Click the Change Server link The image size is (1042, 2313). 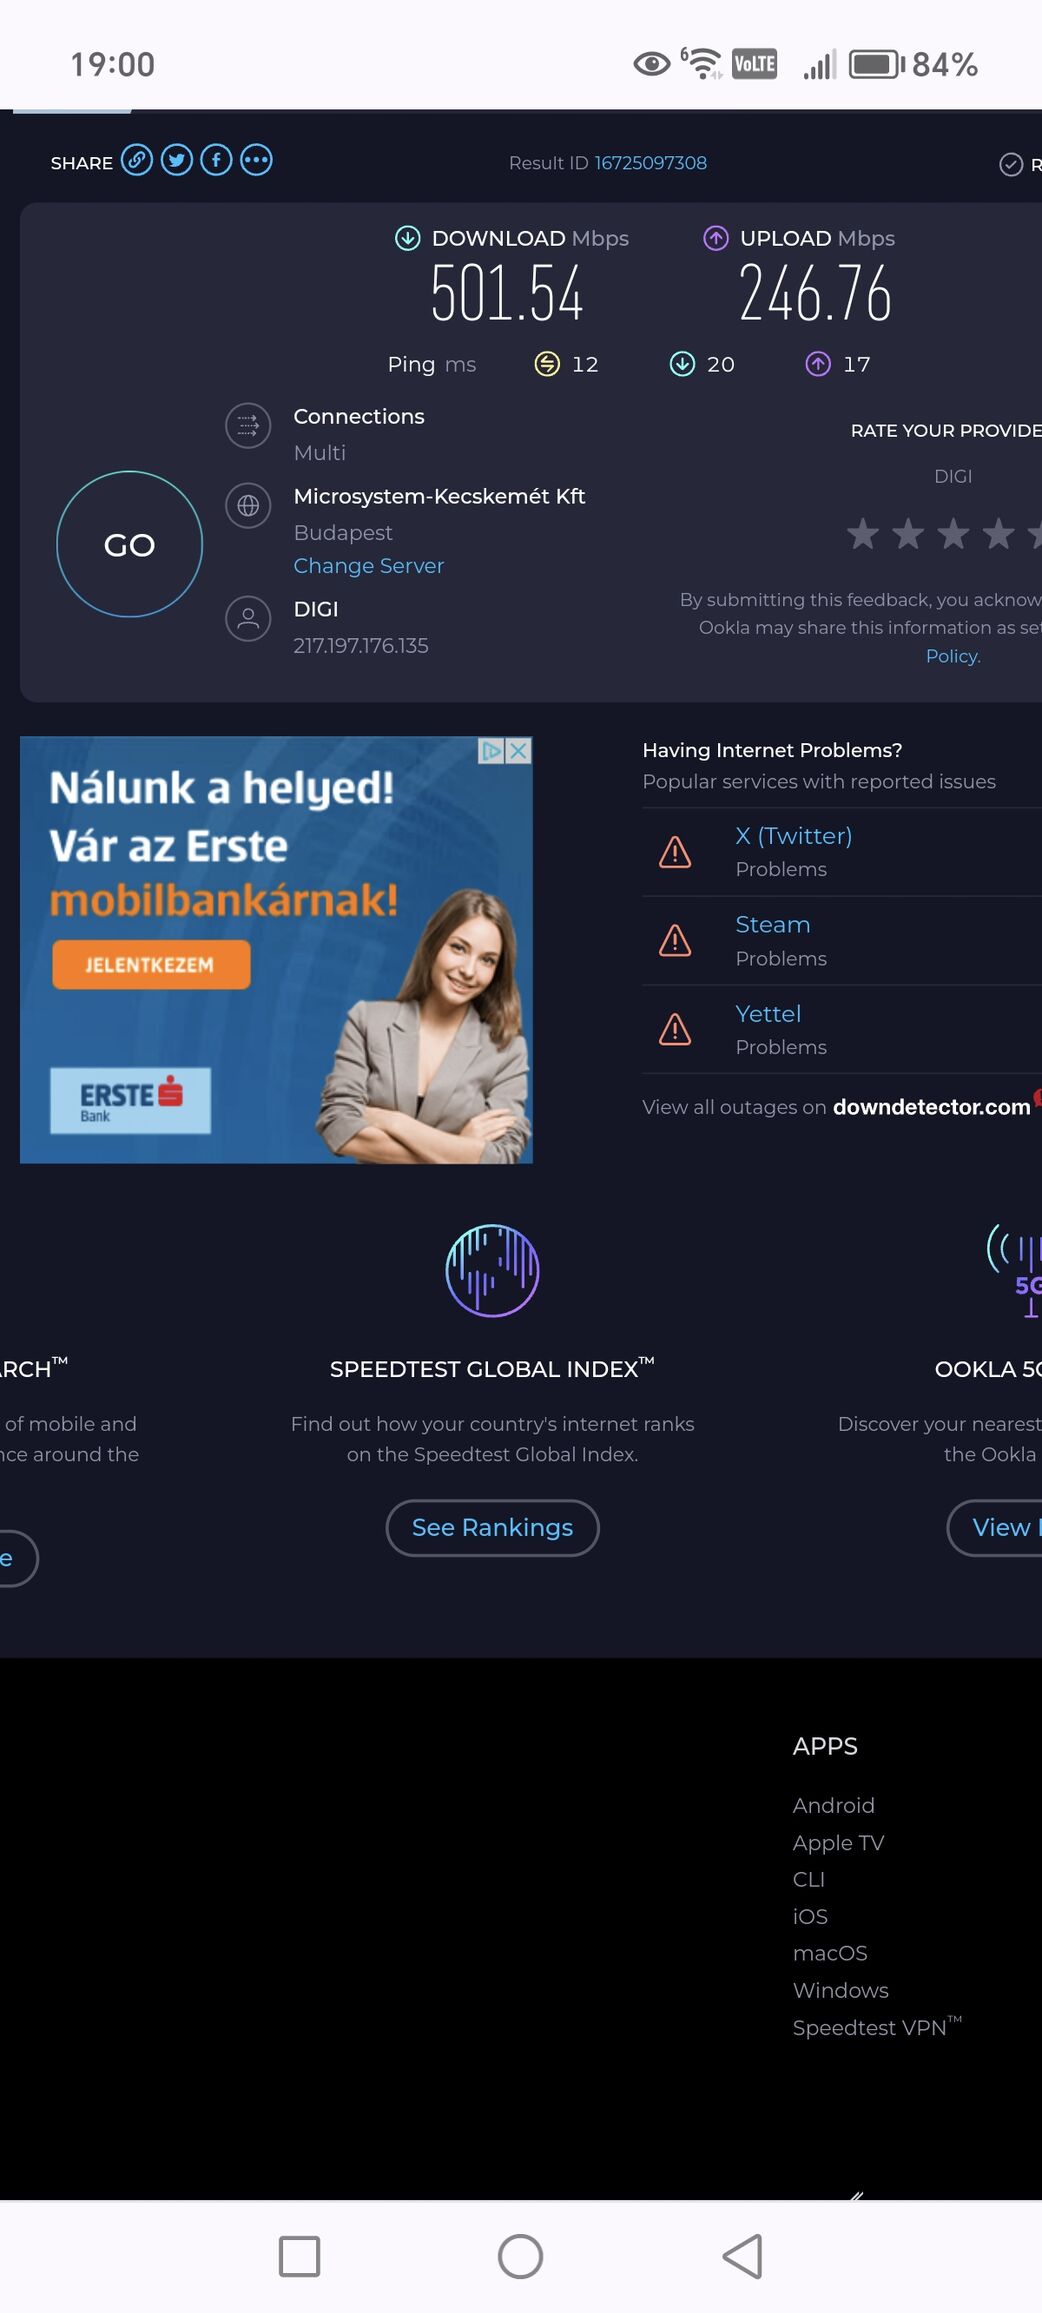tap(369, 566)
